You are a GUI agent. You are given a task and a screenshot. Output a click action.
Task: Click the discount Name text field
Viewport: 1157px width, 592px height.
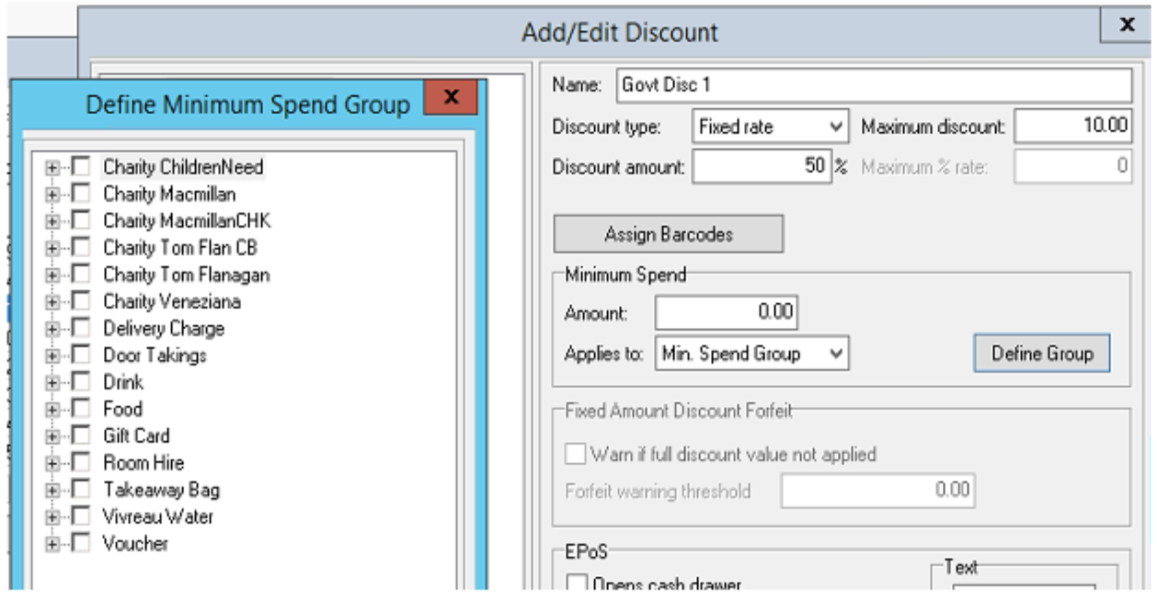(x=872, y=85)
